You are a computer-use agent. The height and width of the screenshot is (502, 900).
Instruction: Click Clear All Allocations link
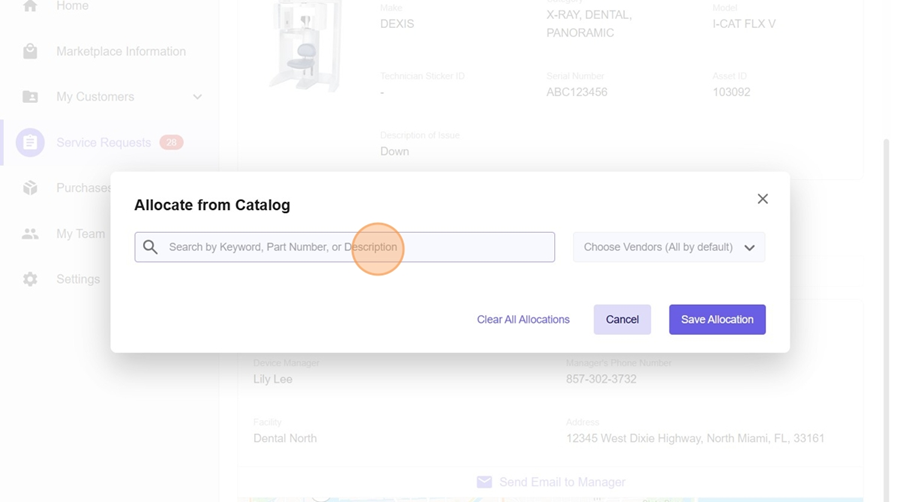pyautogui.click(x=523, y=320)
